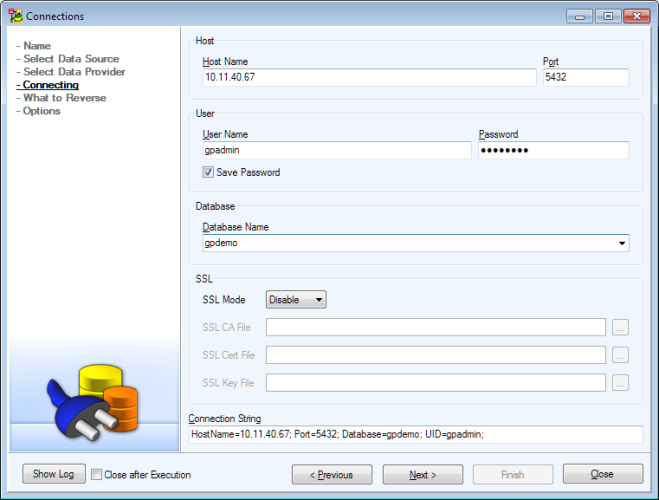659x500 pixels.
Task: Click the Host Name input field
Action: 369,77
